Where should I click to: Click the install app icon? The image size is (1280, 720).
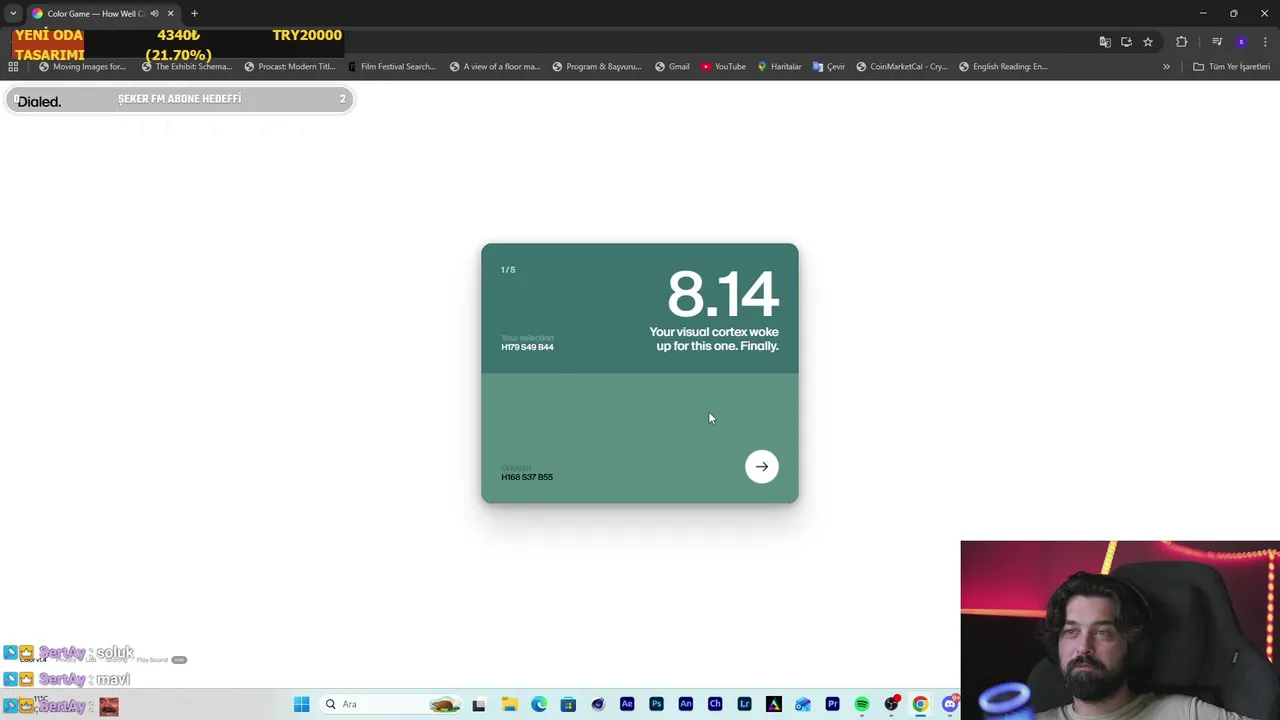(1126, 42)
